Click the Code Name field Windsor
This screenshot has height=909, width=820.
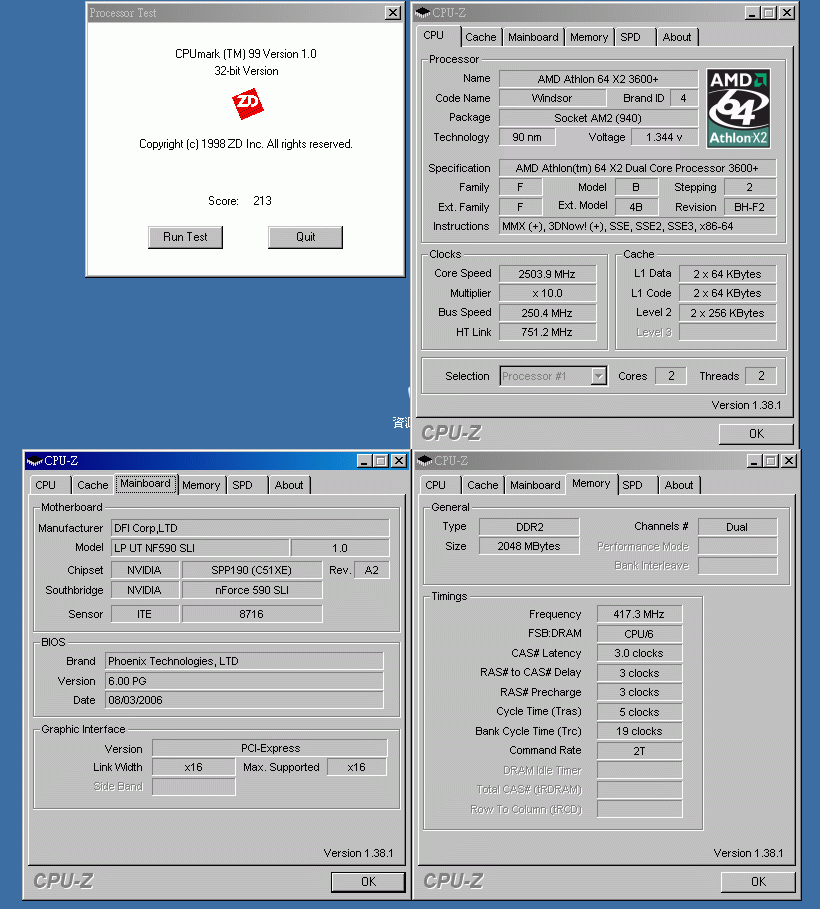(552, 98)
